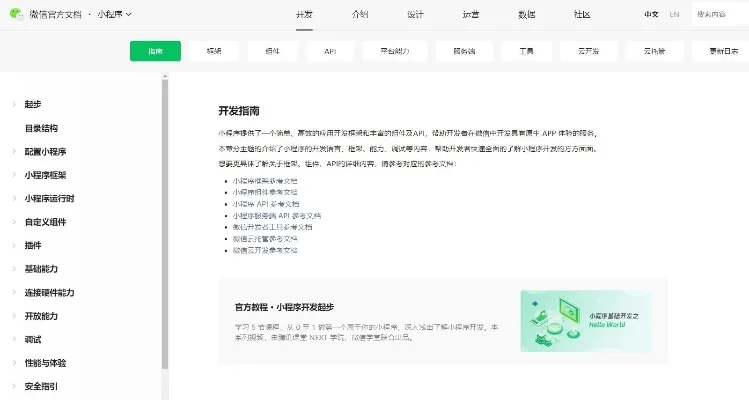Switch to the 介绍 top tab

click(x=360, y=14)
